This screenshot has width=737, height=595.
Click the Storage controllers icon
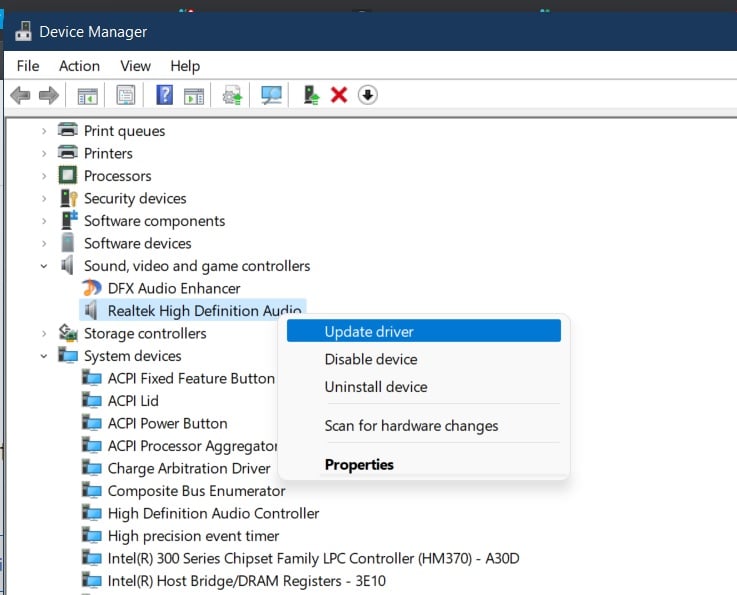pyautogui.click(x=68, y=333)
